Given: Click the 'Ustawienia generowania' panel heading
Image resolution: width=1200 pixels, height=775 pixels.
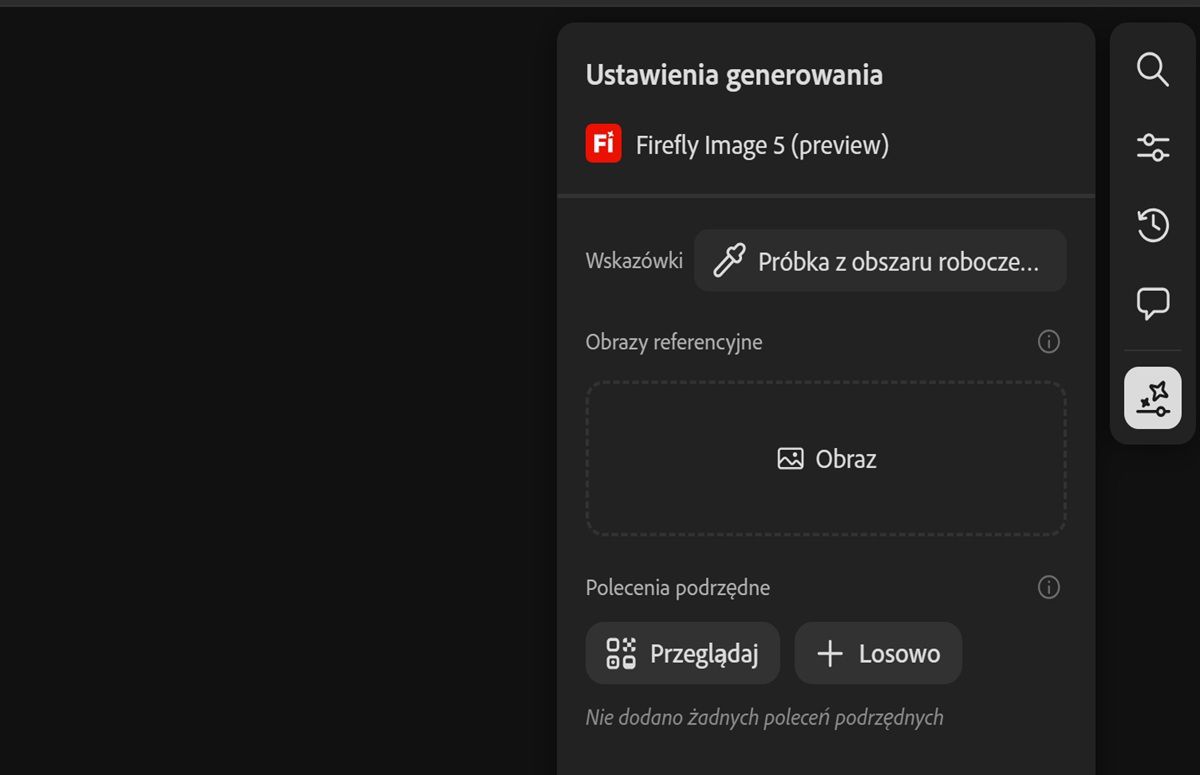Looking at the screenshot, I should pyautogui.click(x=734, y=75).
